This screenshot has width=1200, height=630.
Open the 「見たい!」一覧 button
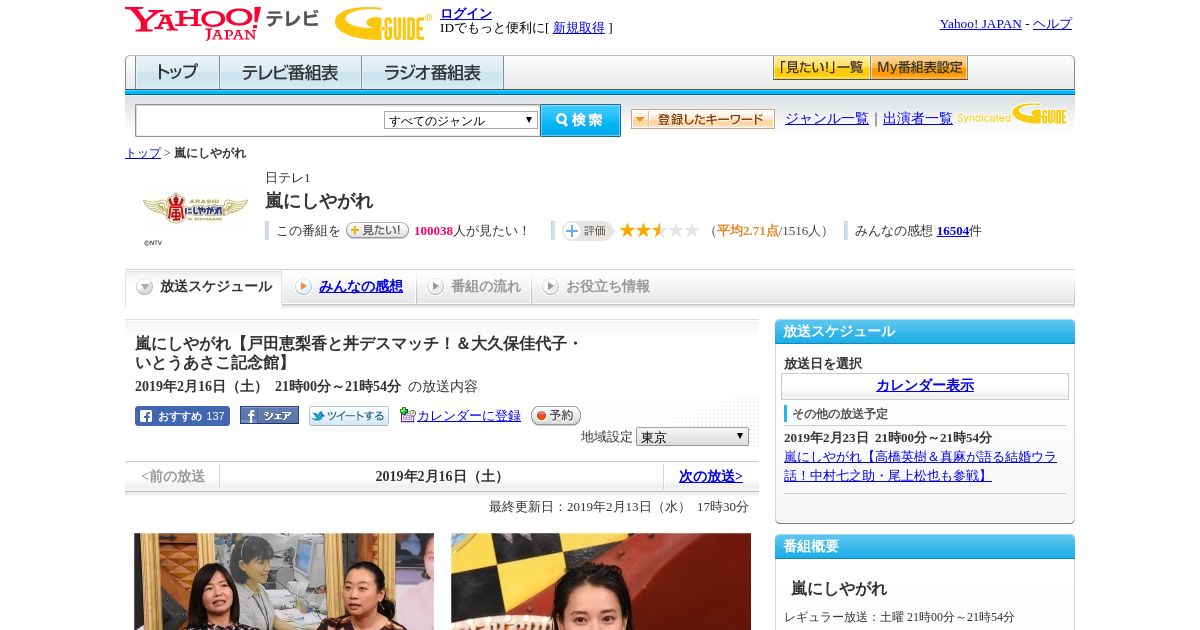pos(821,68)
